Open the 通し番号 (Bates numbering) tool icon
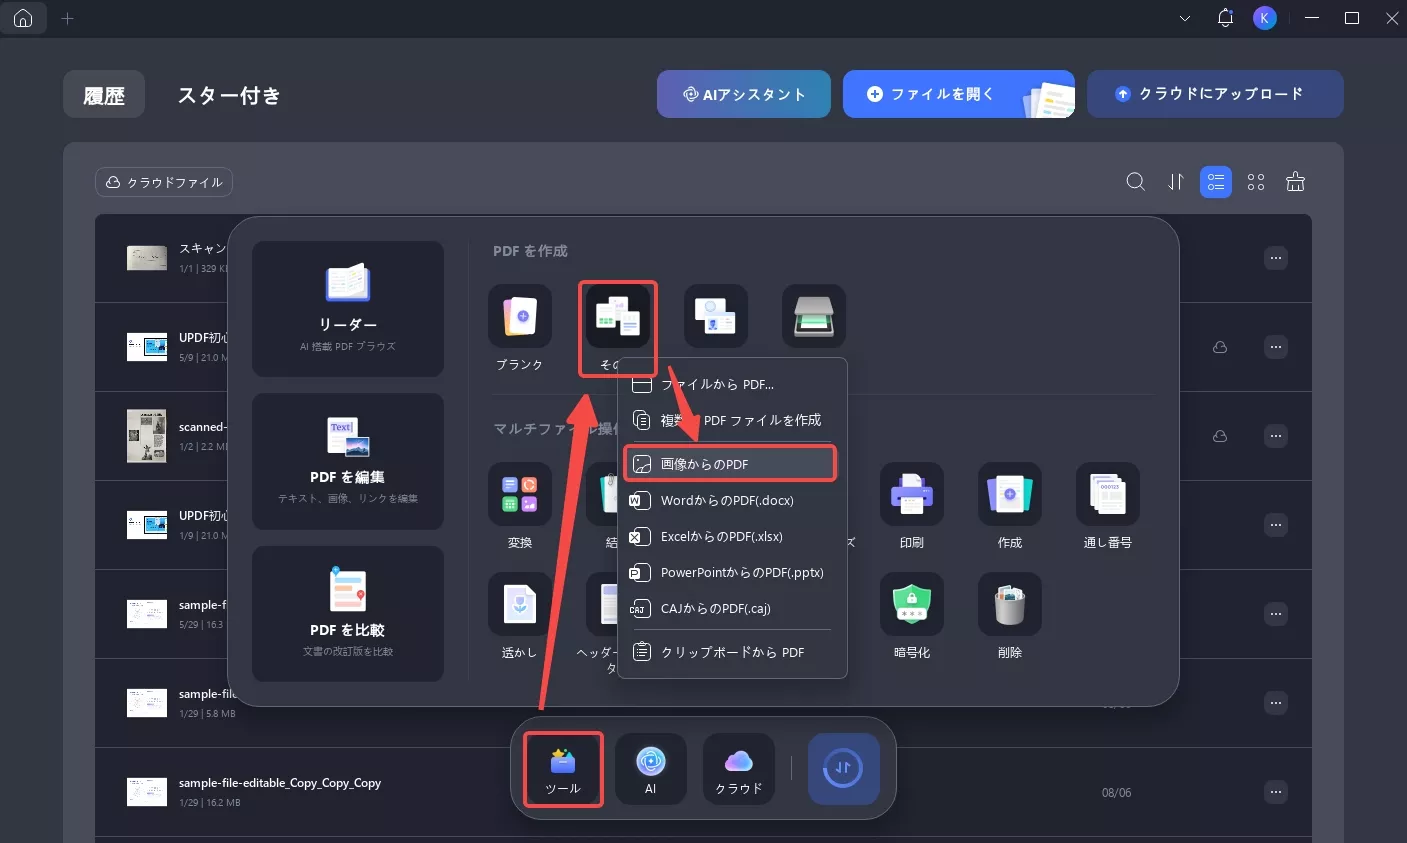The image size is (1407, 843). [x=1107, y=494]
